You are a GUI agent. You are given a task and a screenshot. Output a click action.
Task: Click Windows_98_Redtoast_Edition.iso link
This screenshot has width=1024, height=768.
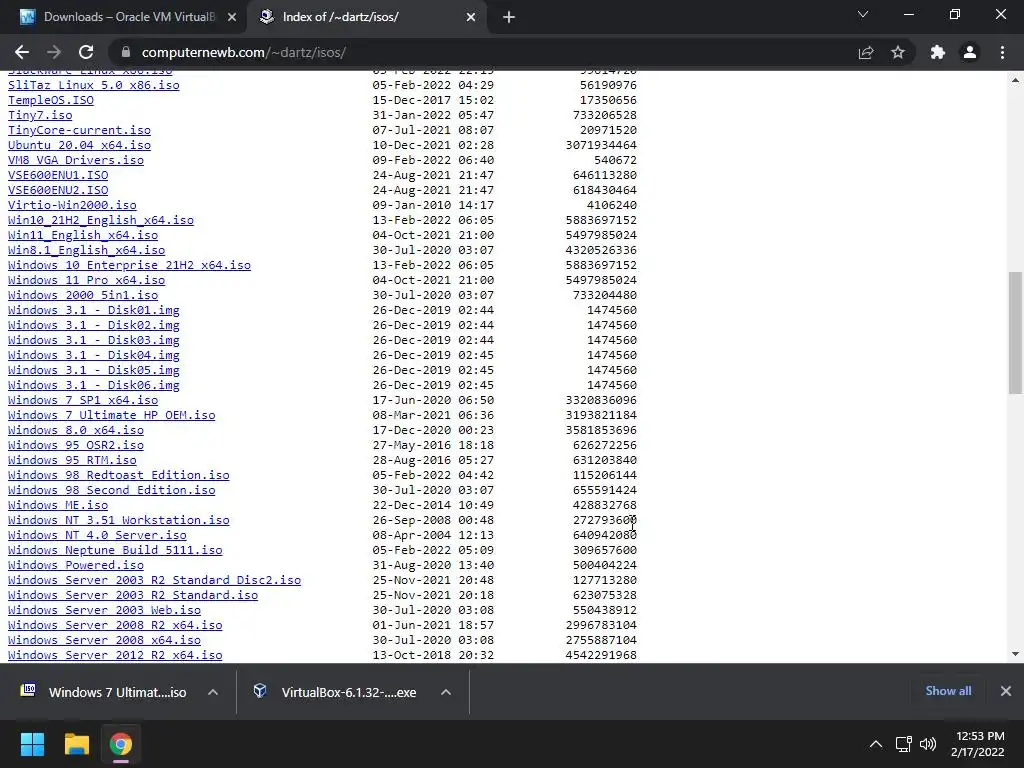119,475
